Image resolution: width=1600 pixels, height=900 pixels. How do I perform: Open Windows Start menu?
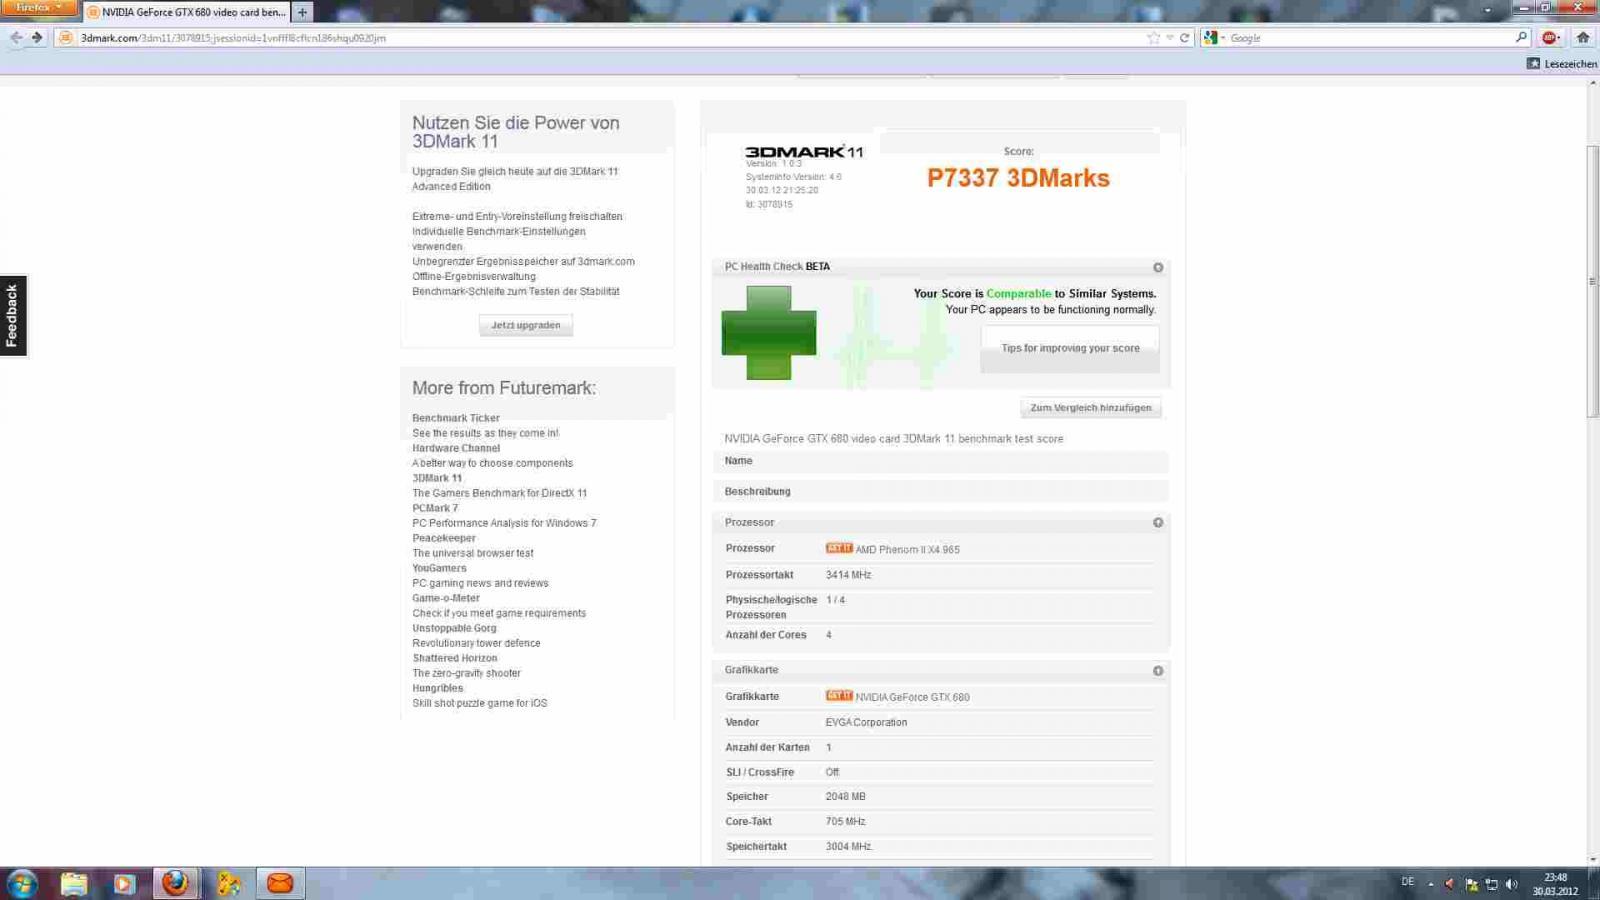(x=22, y=883)
